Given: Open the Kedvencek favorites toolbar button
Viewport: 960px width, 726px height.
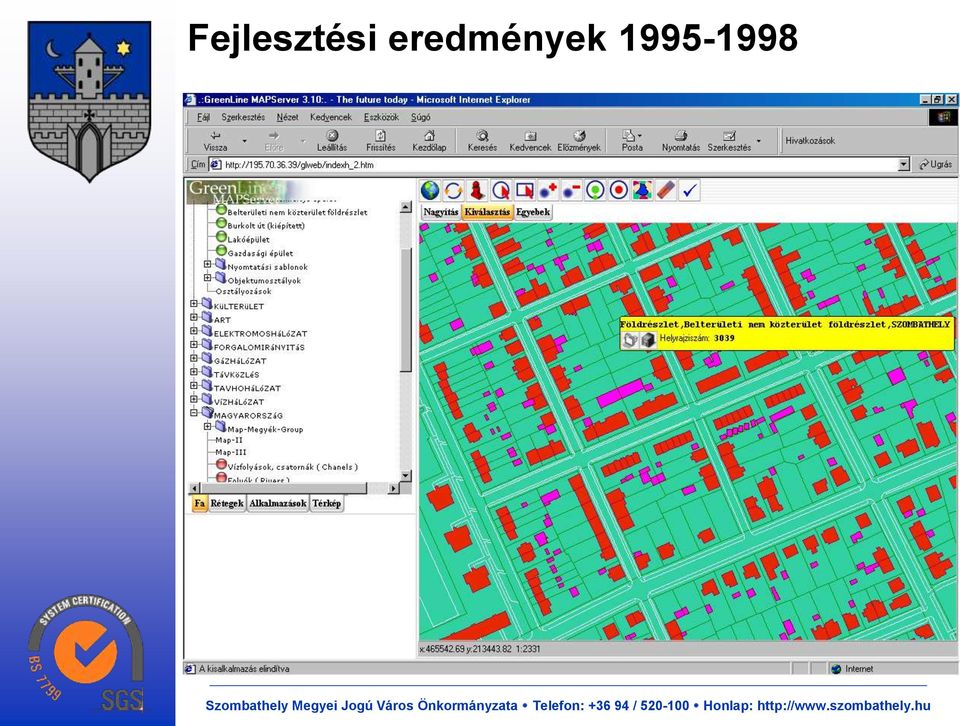Looking at the screenshot, I should click(x=530, y=141).
